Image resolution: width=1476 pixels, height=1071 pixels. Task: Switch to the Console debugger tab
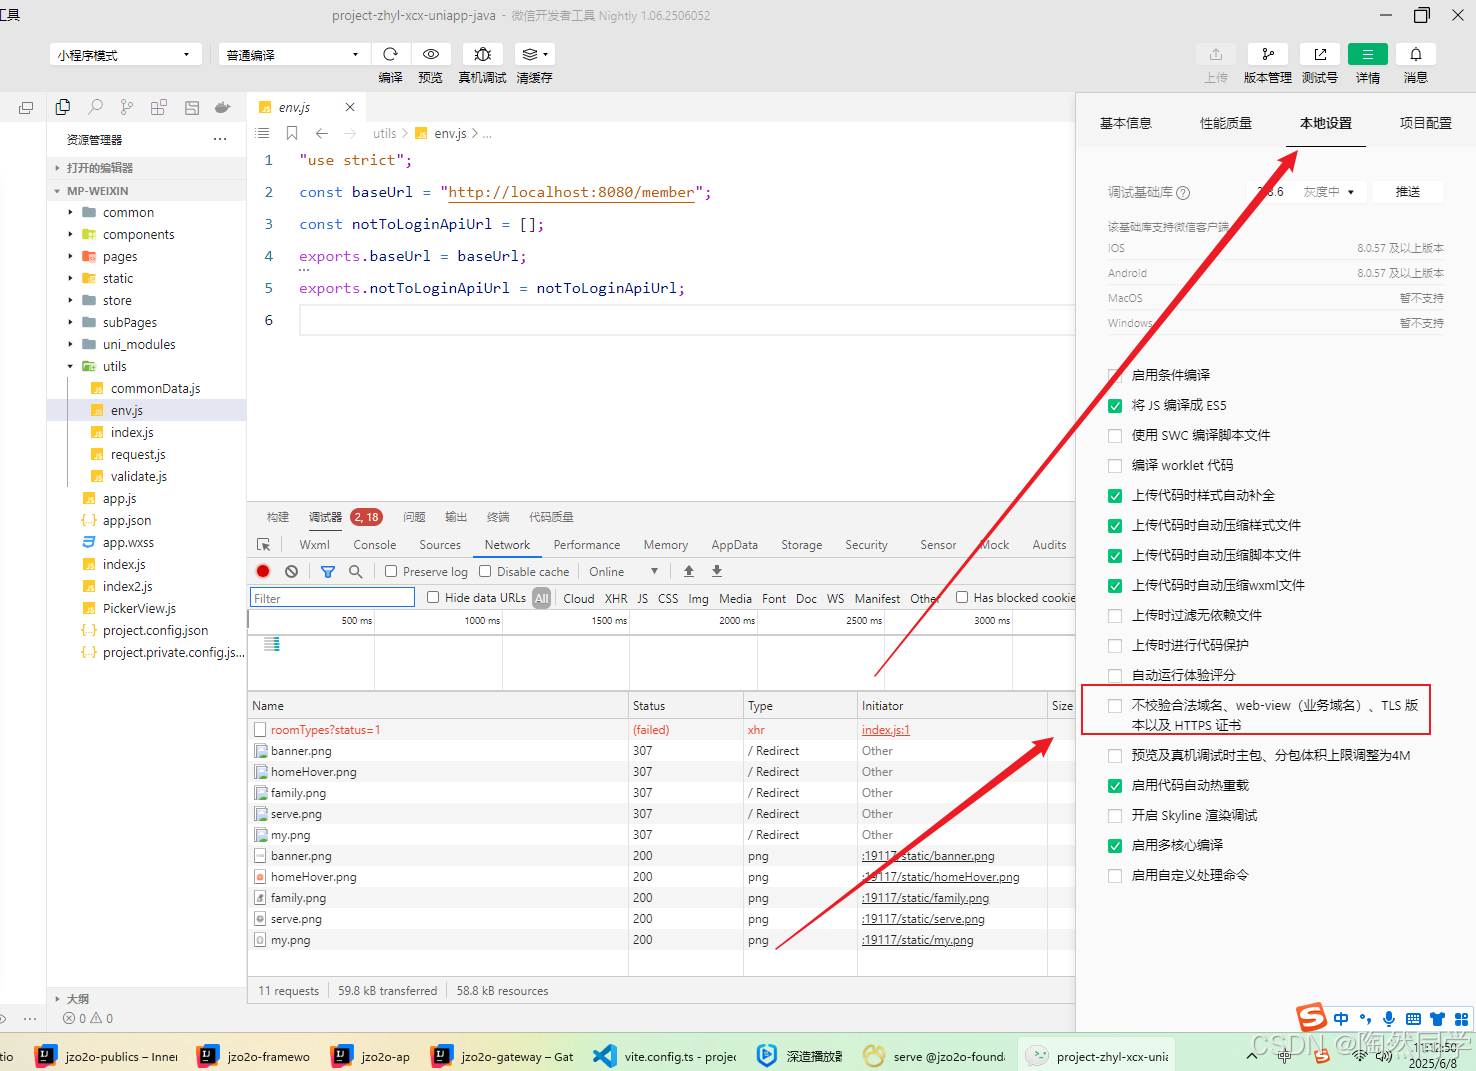374,545
